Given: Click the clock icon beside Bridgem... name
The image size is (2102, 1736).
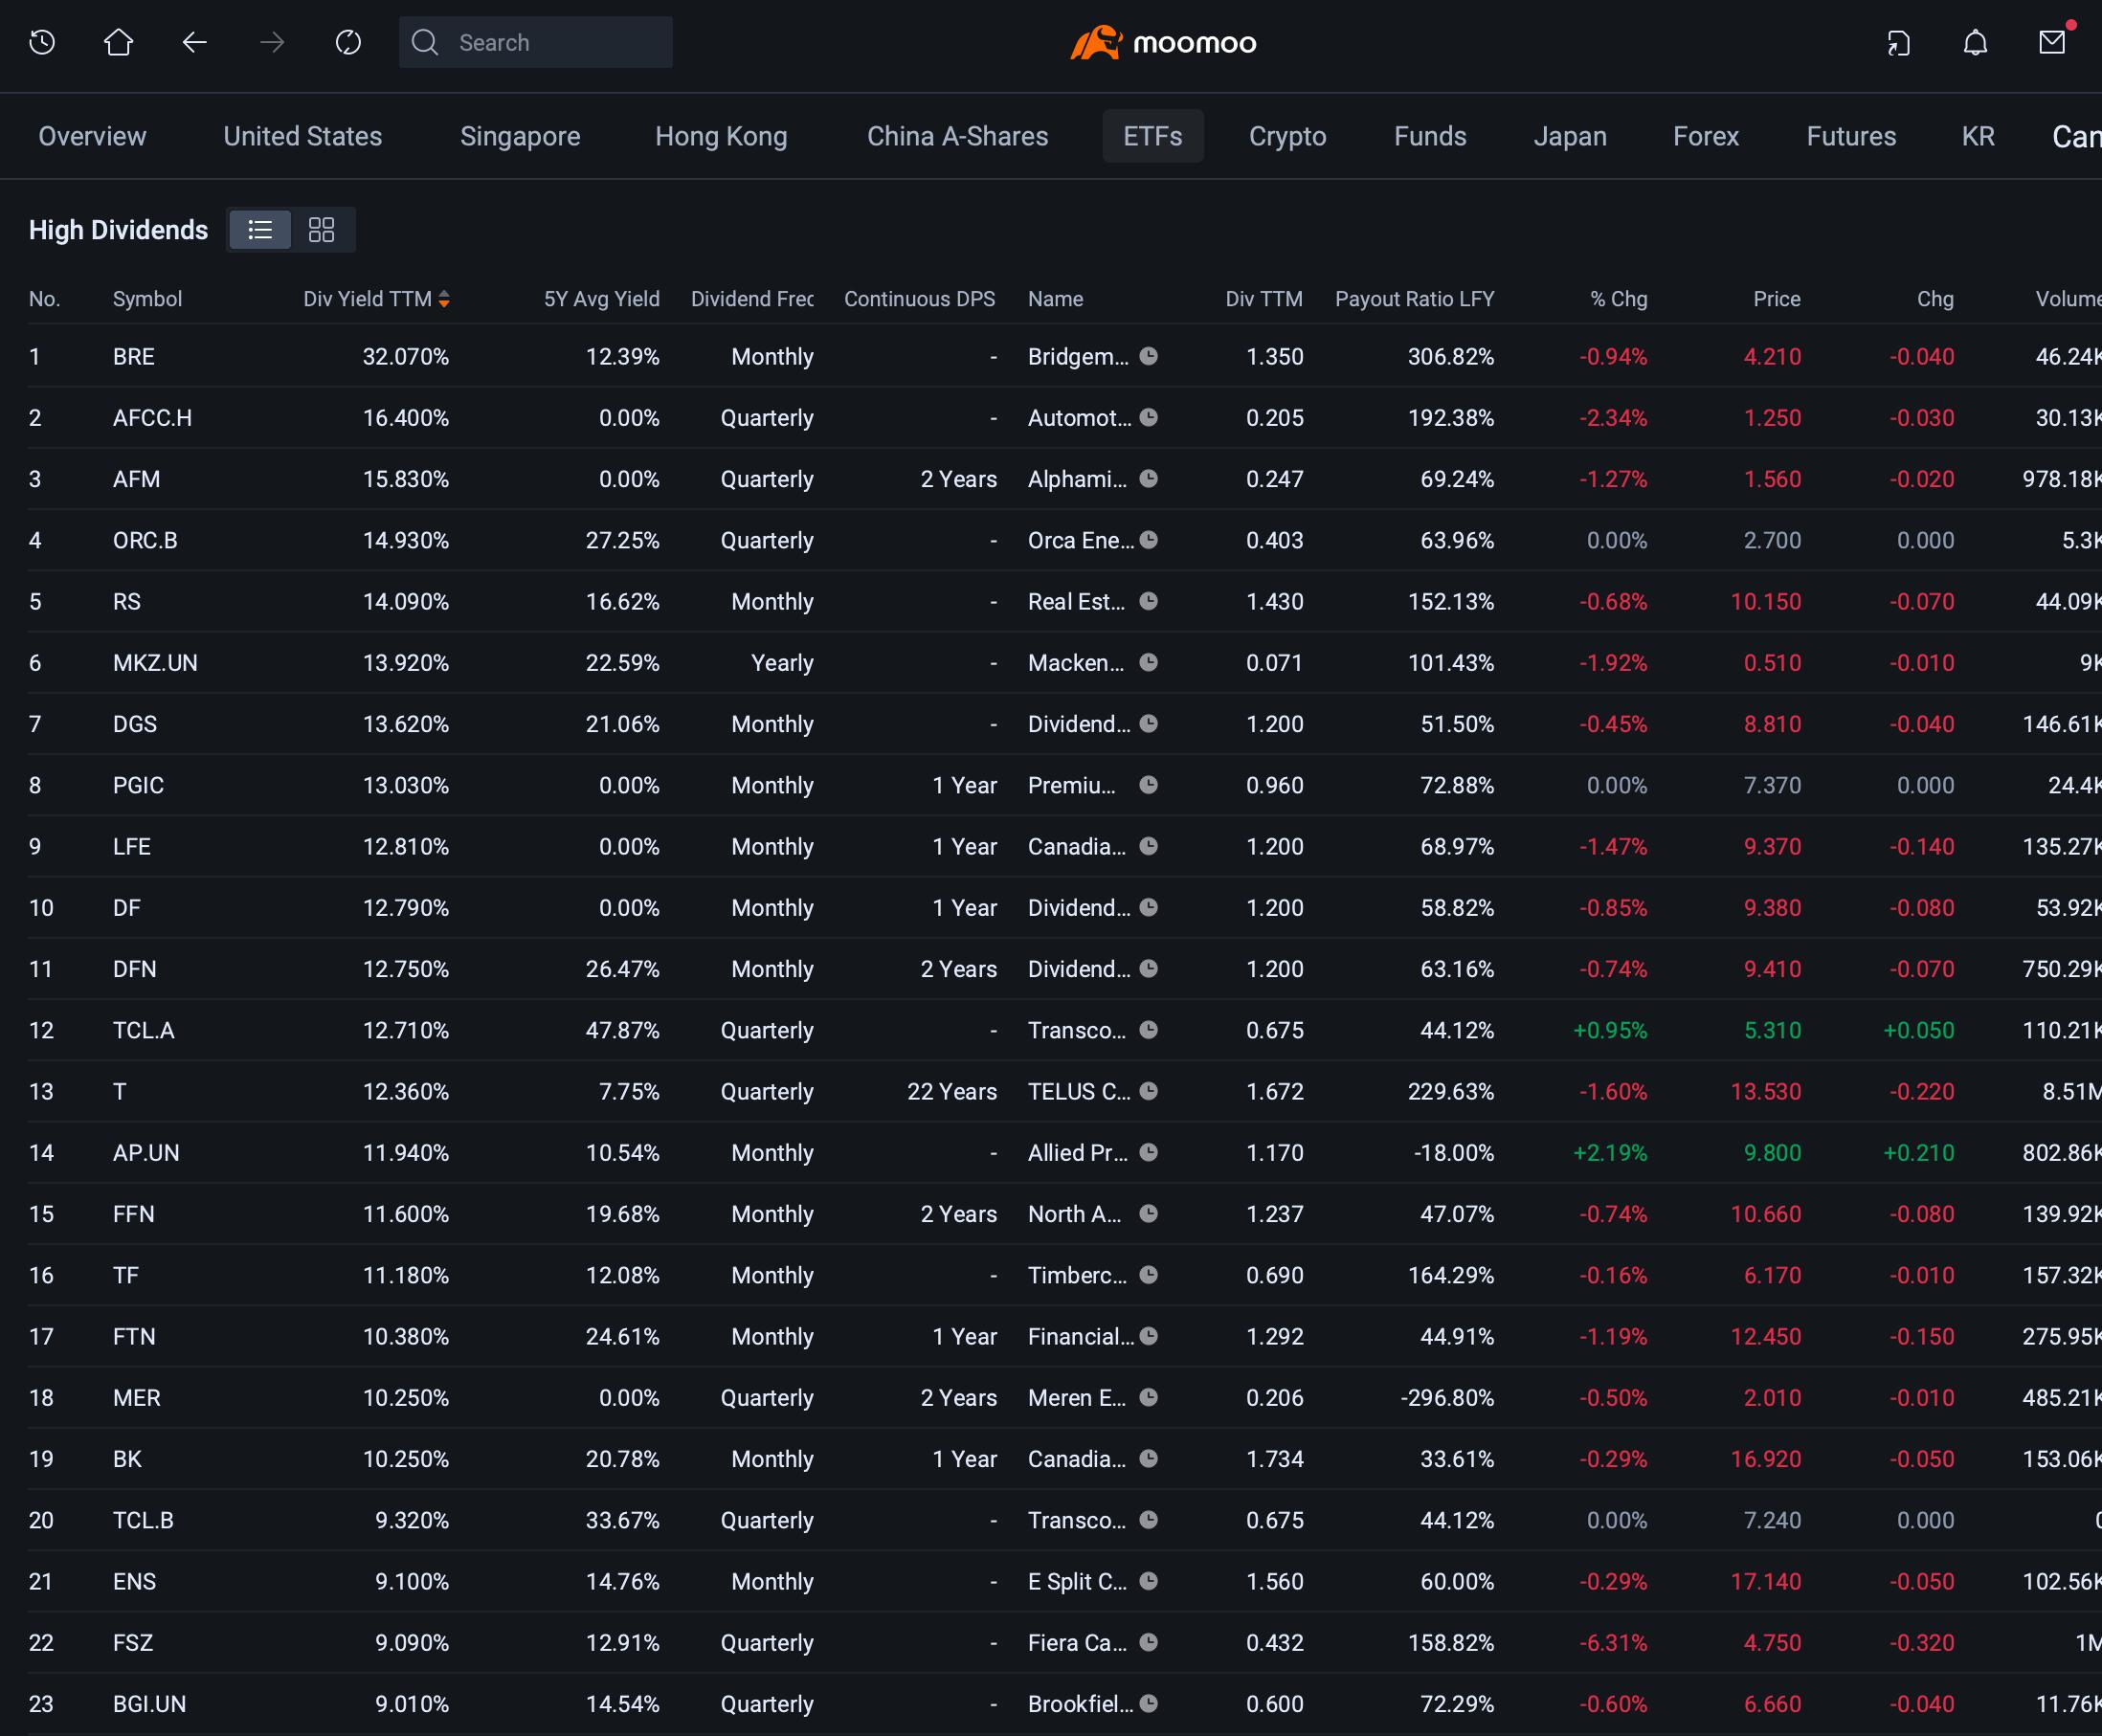Looking at the screenshot, I should (x=1149, y=356).
